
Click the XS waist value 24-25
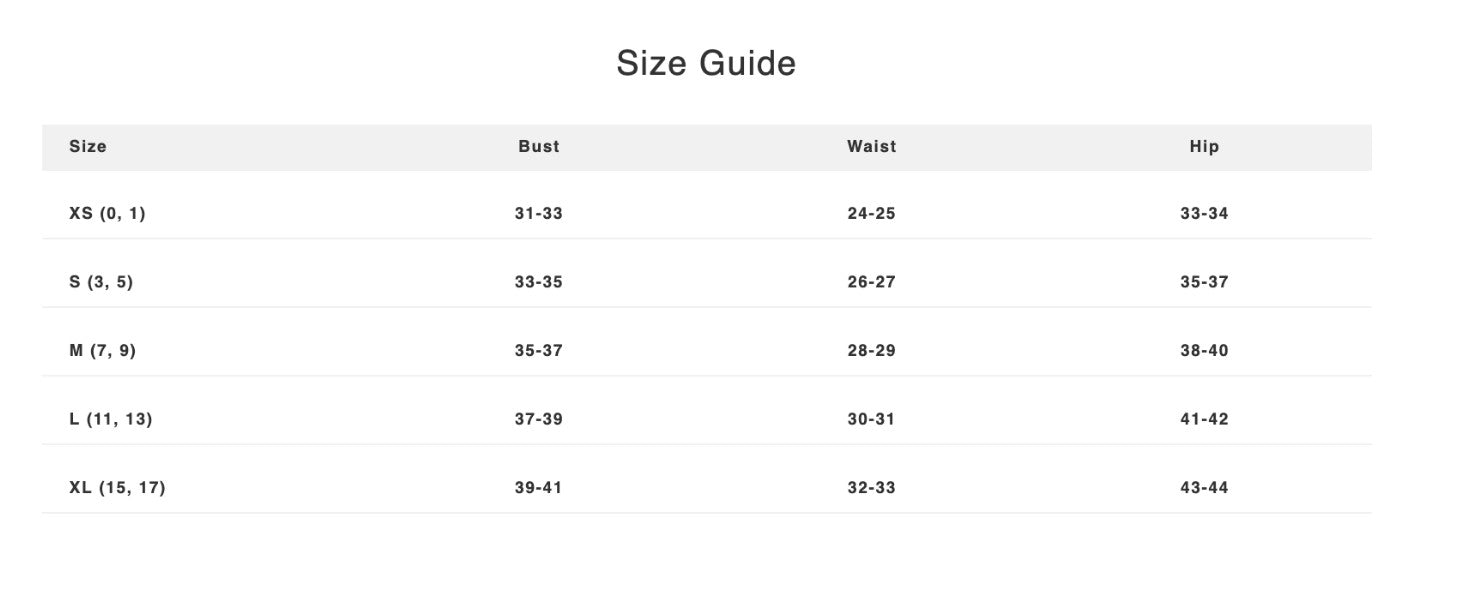[x=872, y=213]
